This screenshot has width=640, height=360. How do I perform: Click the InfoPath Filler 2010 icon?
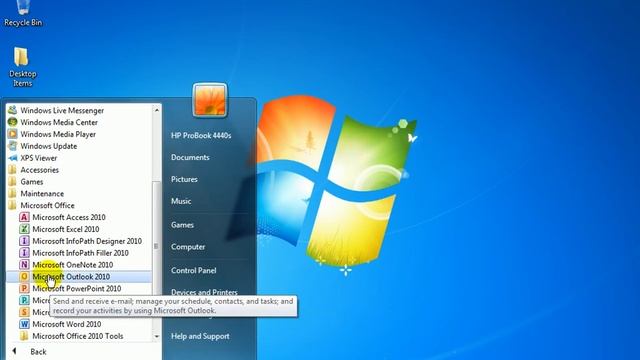(24, 253)
